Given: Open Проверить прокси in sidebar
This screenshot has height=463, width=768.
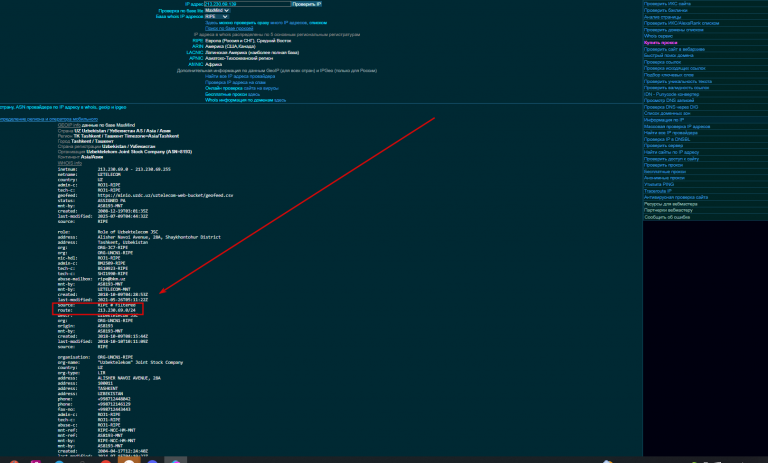Looking at the screenshot, I should [663, 165].
